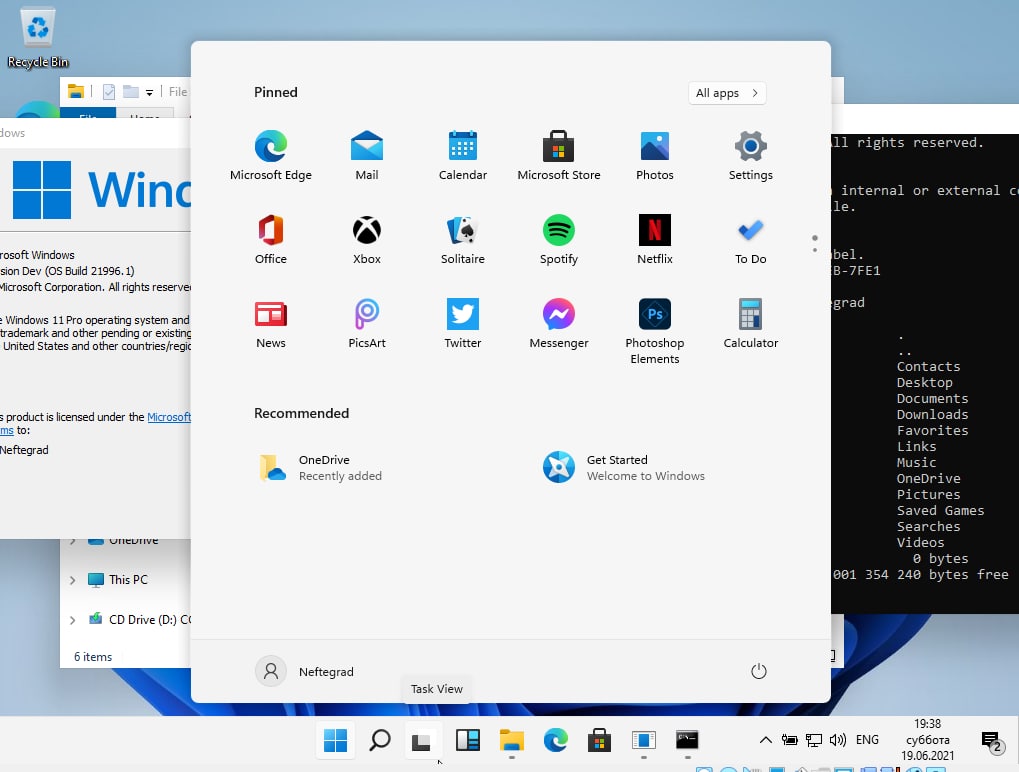The image size is (1019, 772).
Task: Expand This PC in Explorer tree
Action: 72,580
